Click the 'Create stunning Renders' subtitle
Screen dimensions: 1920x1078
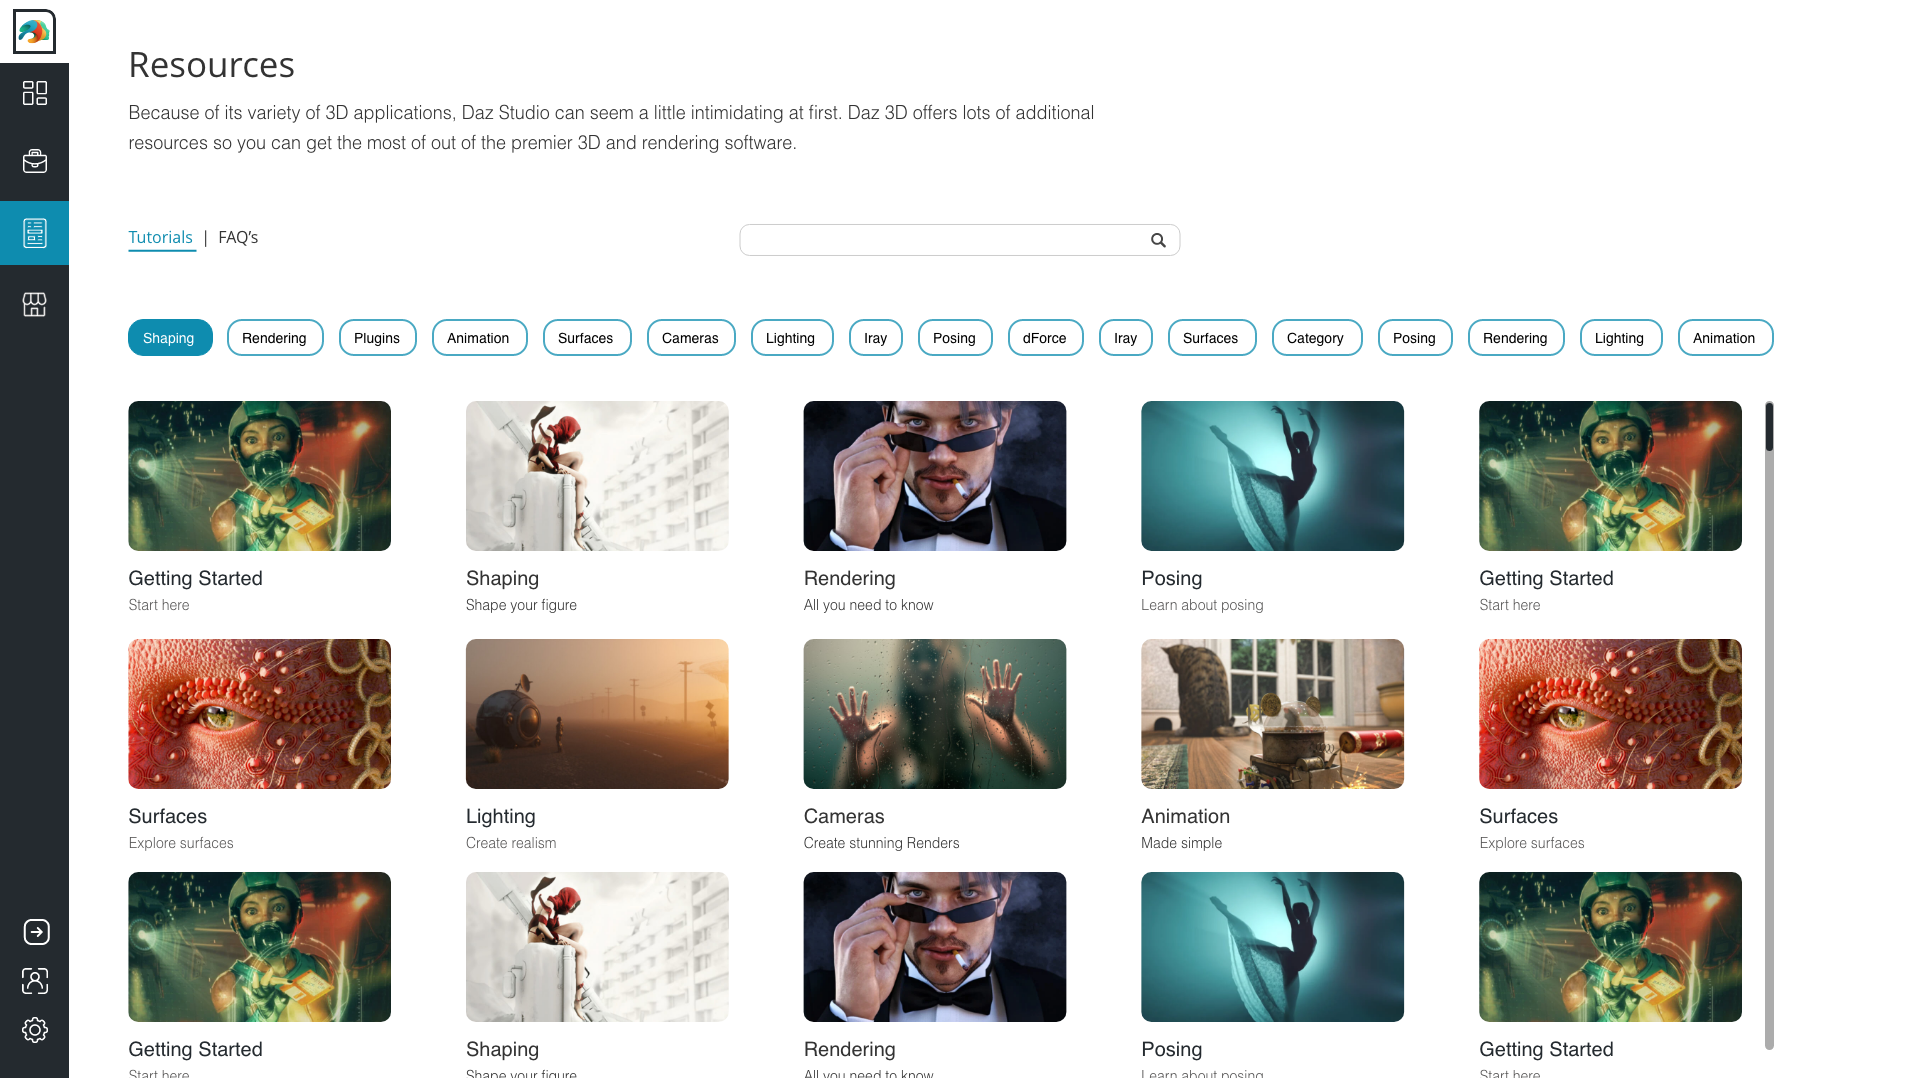881,843
